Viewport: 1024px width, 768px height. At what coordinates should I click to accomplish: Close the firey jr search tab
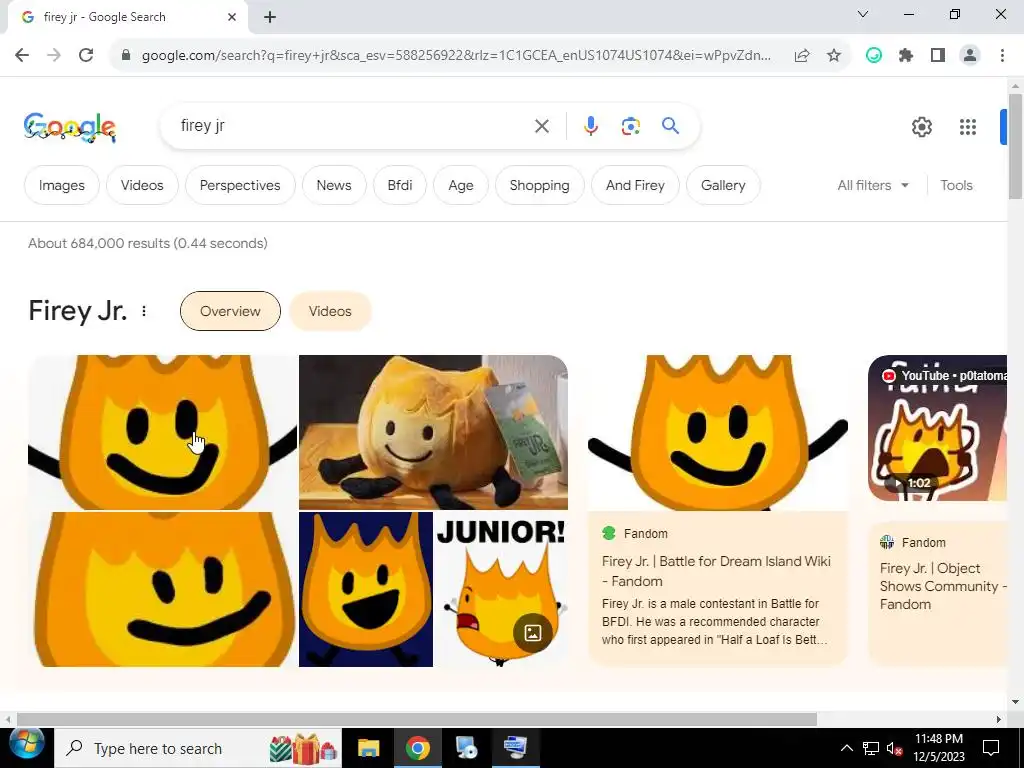coord(232,17)
